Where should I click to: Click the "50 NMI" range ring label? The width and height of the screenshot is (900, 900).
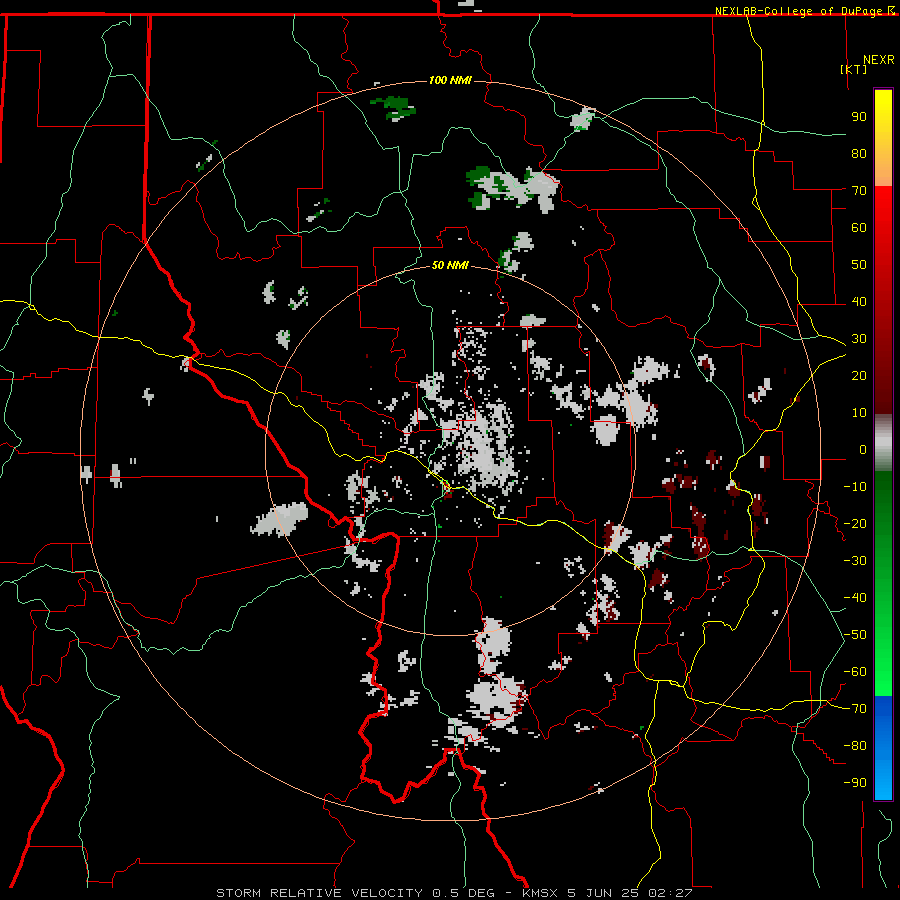pos(450,265)
